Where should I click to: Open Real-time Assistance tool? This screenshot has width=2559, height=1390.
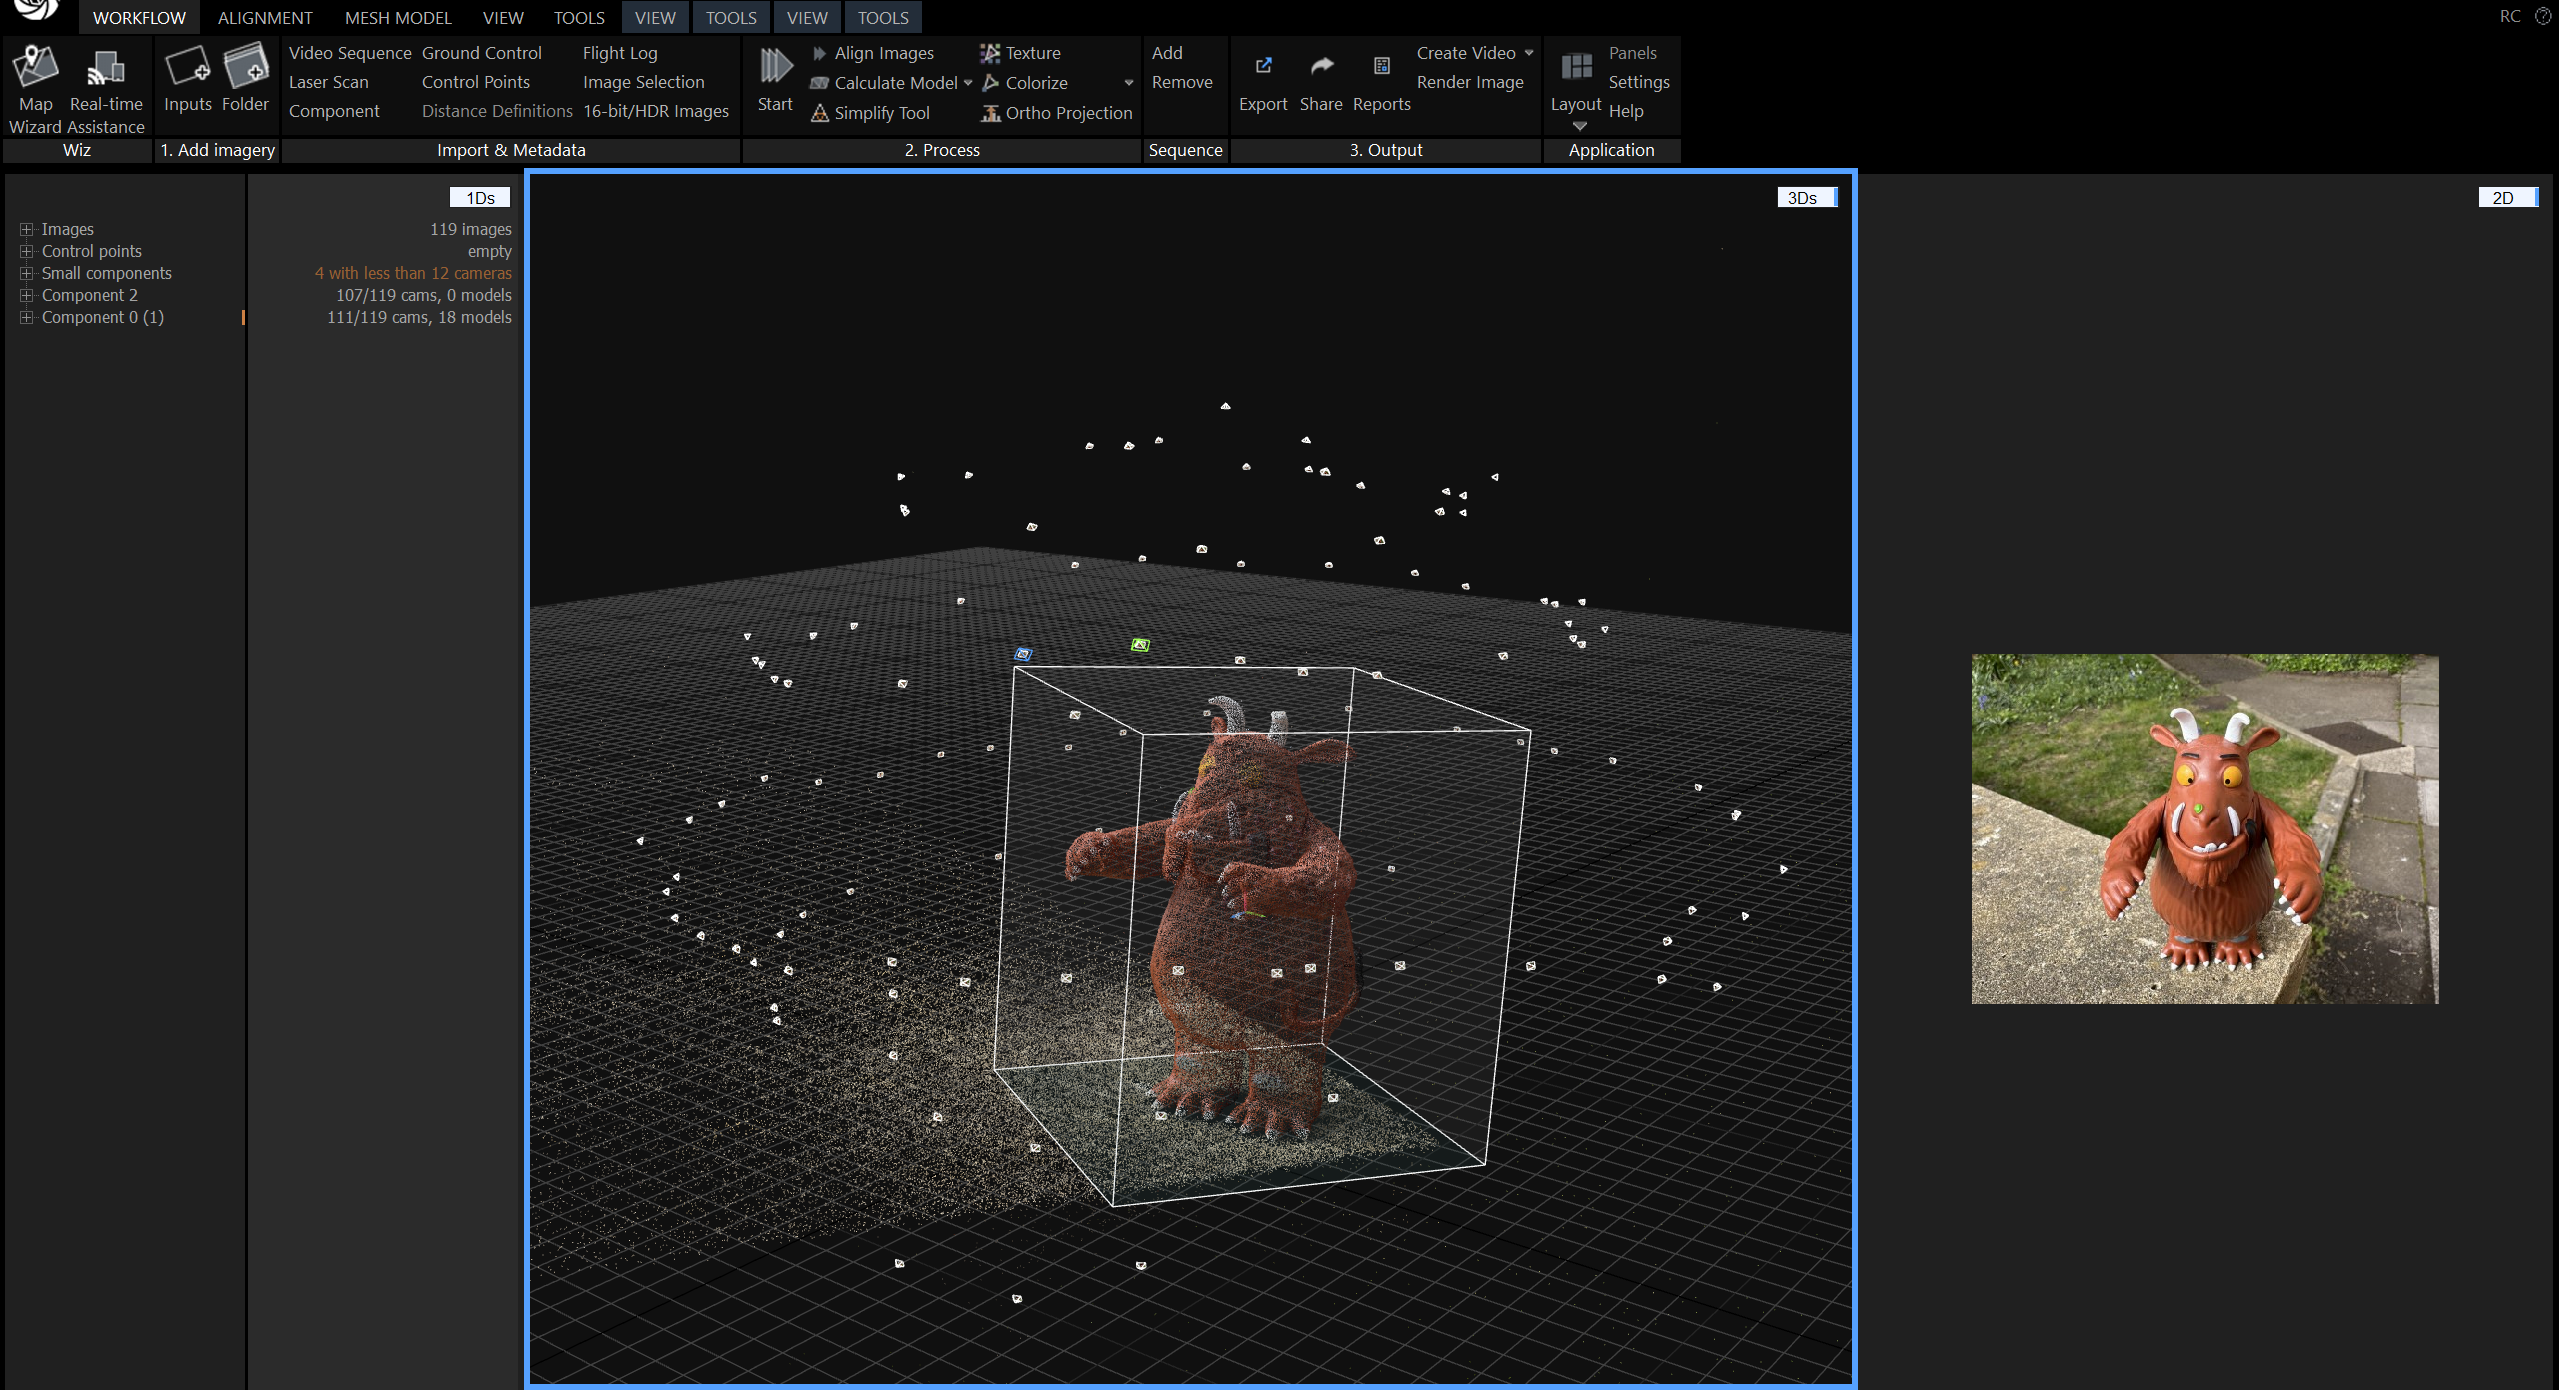(x=105, y=69)
